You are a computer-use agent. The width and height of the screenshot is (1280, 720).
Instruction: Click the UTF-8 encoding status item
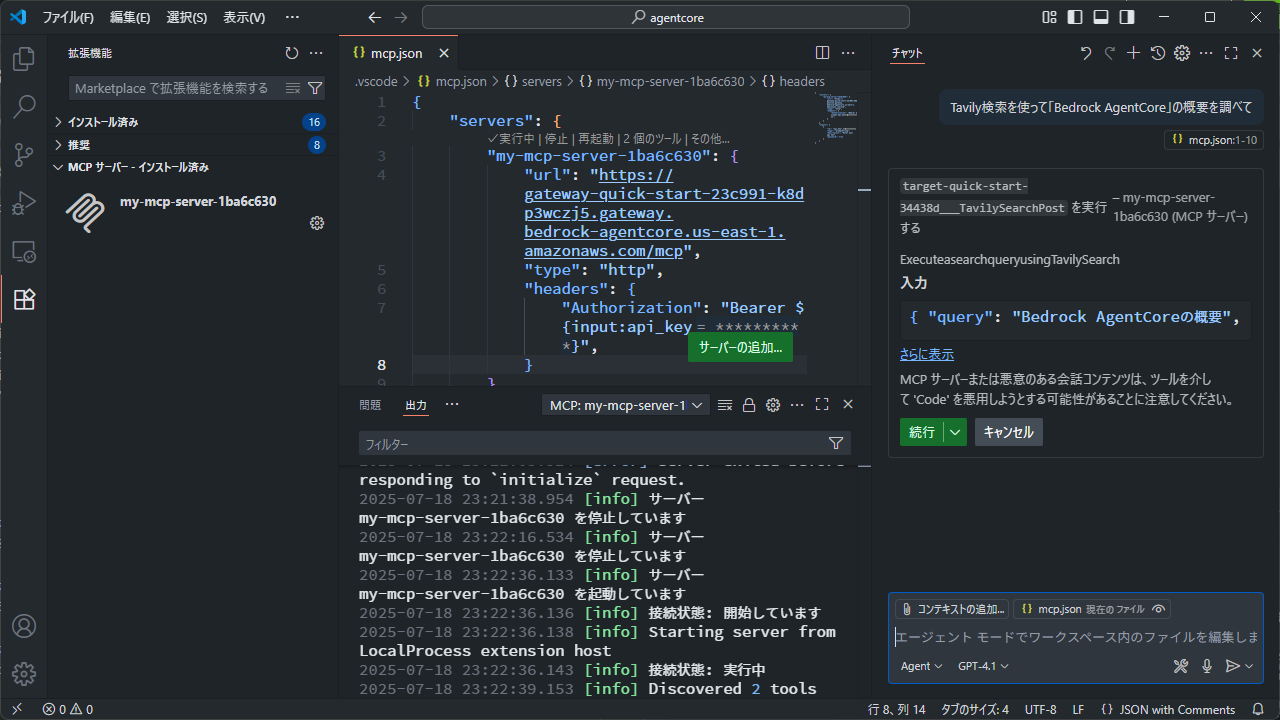(1040, 710)
